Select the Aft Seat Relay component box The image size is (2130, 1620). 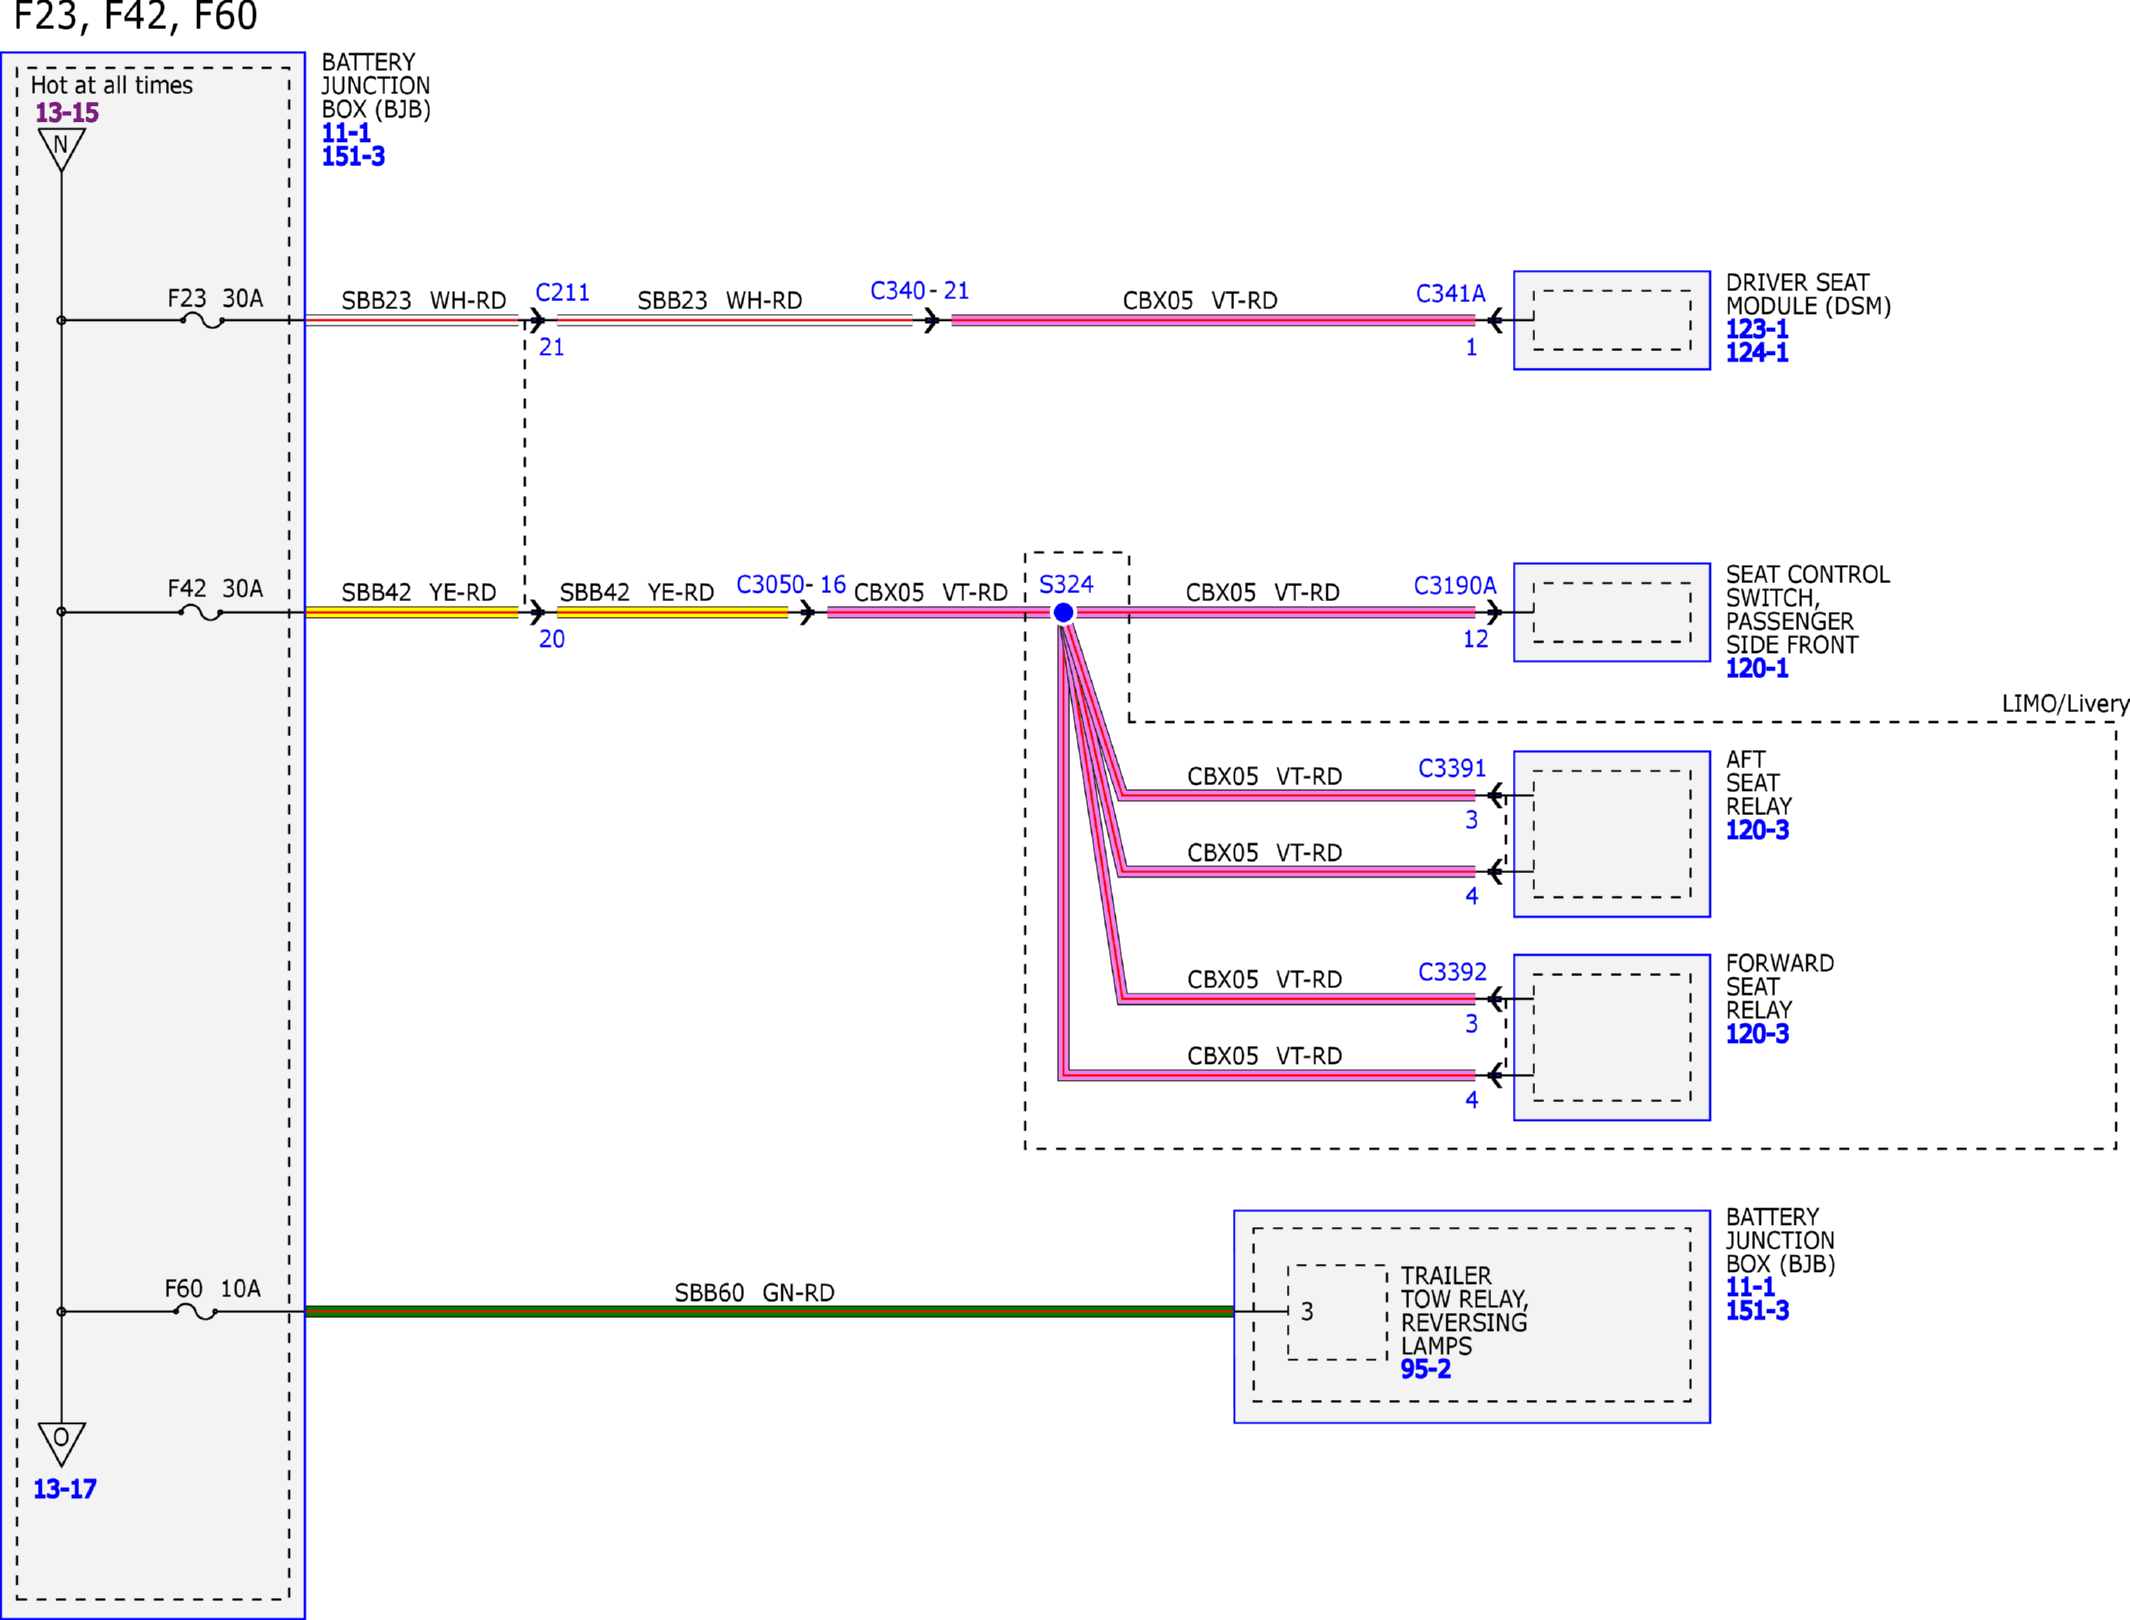tap(1612, 834)
